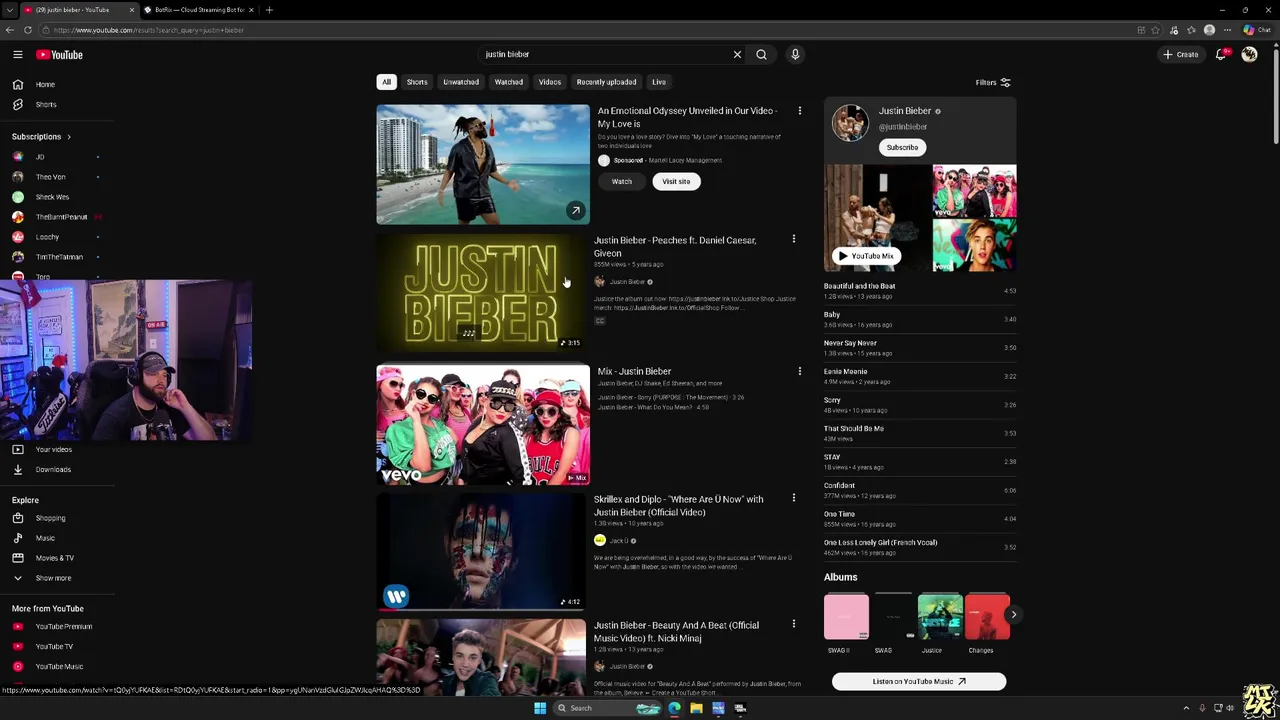Switch to the BotRix browser tab
The width and height of the screenshot is (1280, 720).
point(197,10)
